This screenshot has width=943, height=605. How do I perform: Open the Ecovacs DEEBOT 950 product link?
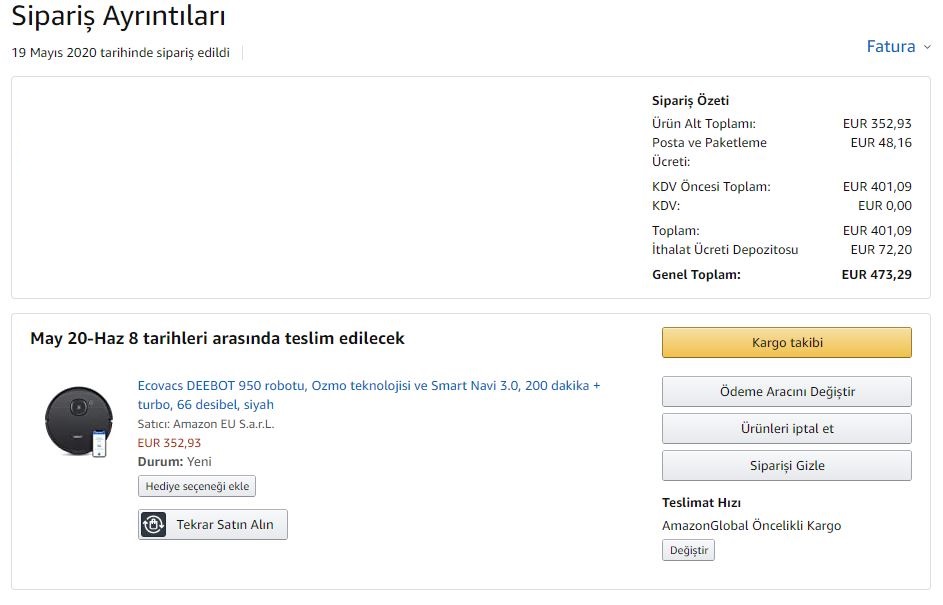pos(369,395)
